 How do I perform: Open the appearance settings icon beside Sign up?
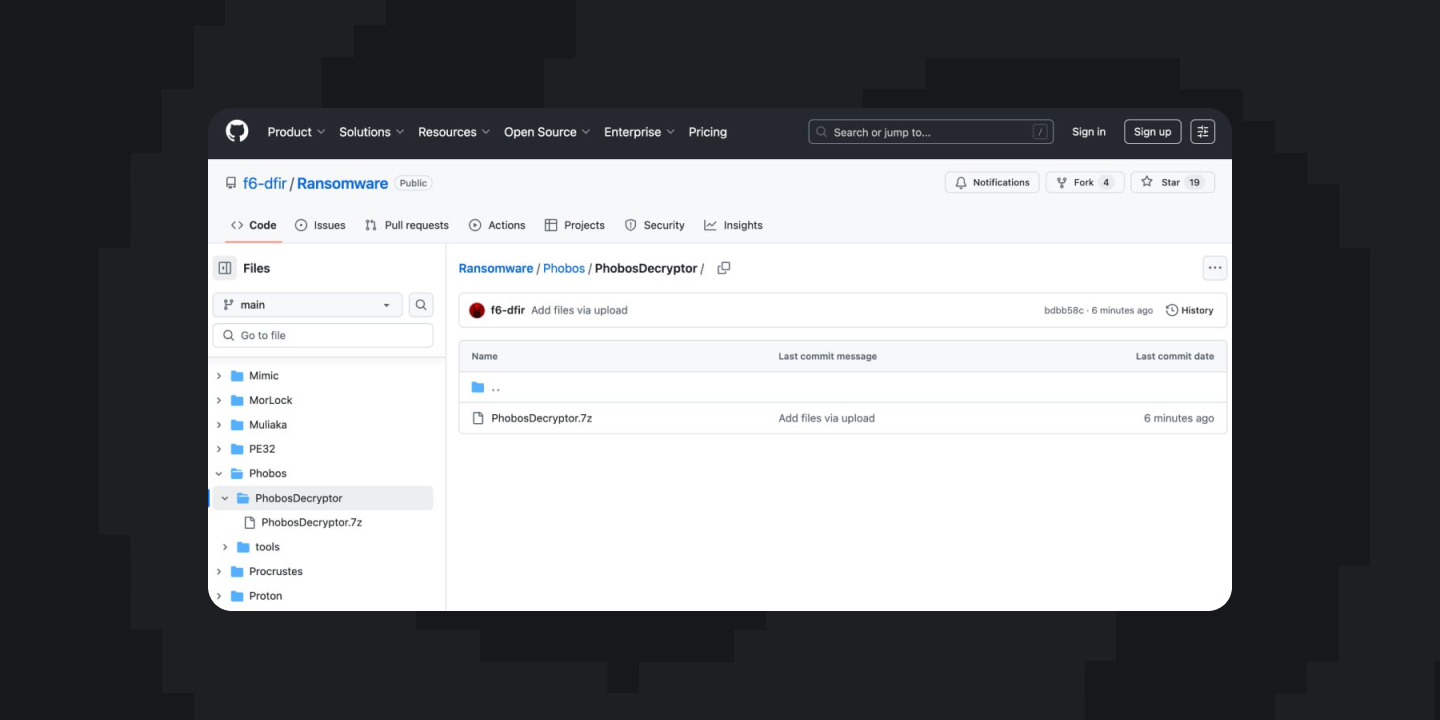point(1203,132)
